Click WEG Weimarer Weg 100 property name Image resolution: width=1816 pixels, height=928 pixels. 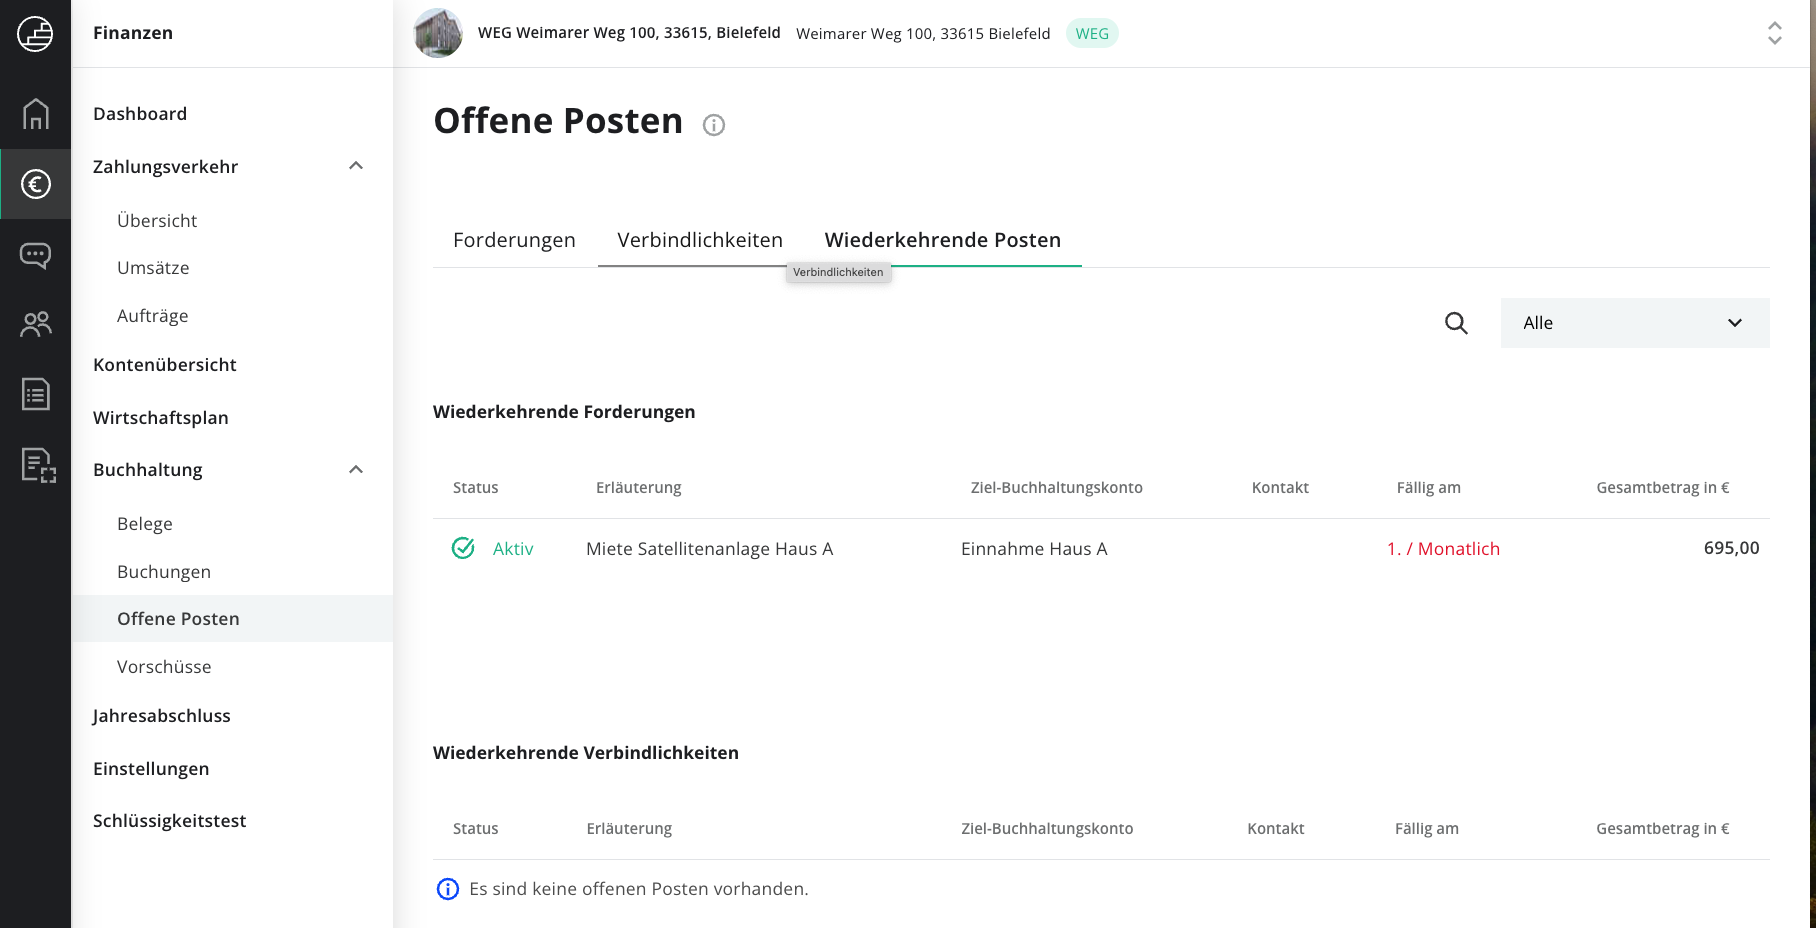pyautogui.click(x=629, y=33)
